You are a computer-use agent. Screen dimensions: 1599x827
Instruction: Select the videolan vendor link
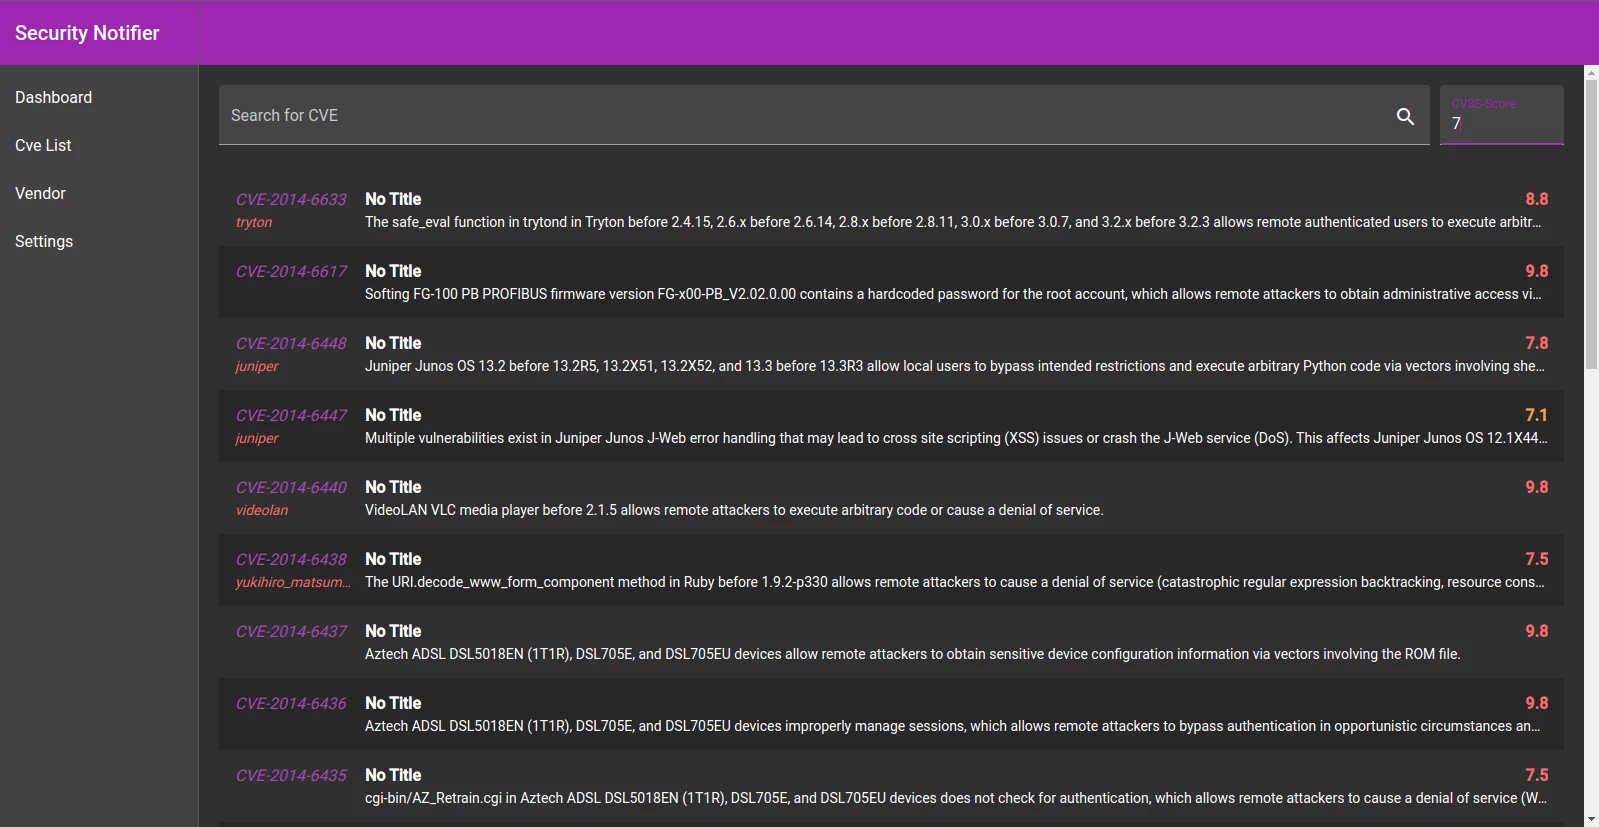click(x=262, y=510)
